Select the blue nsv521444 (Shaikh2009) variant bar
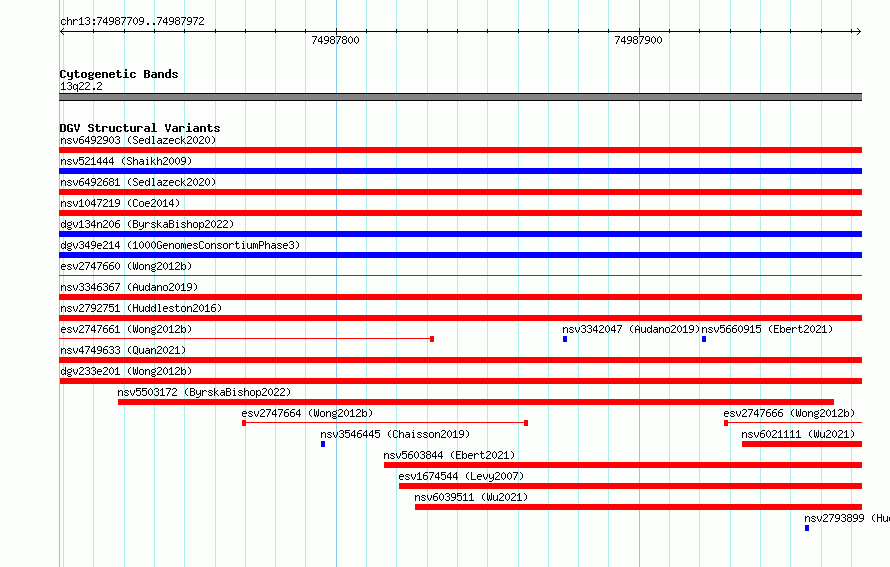890x567 pixels. 460,171
